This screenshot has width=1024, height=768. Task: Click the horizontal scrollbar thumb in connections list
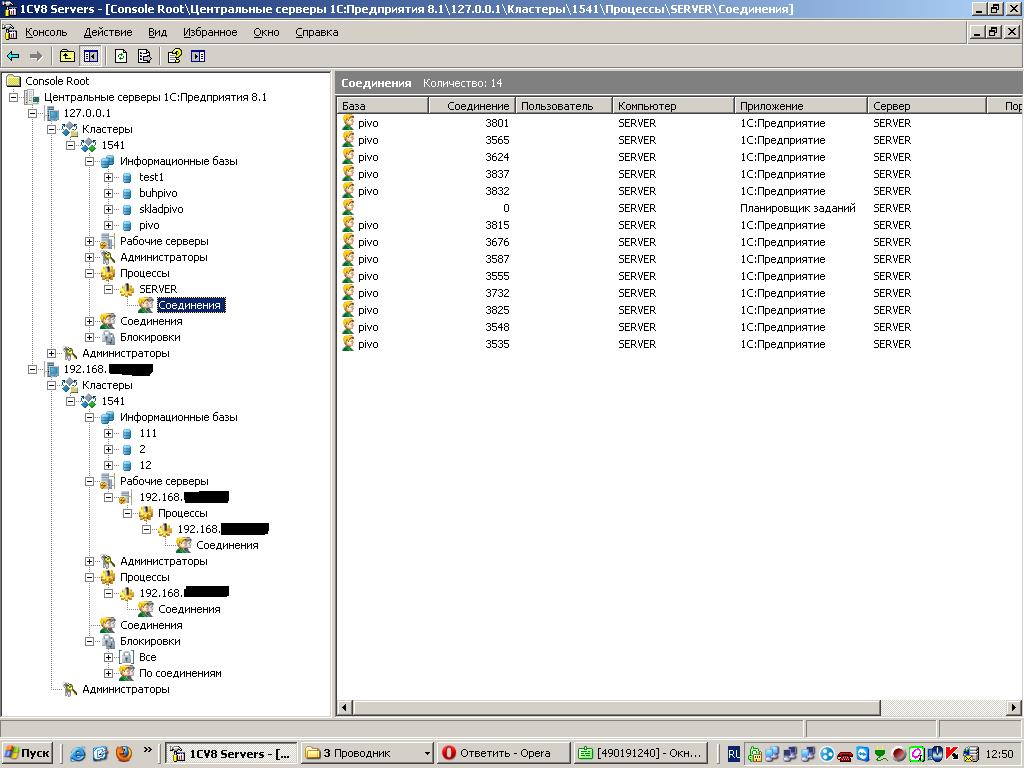coord(616,707)
